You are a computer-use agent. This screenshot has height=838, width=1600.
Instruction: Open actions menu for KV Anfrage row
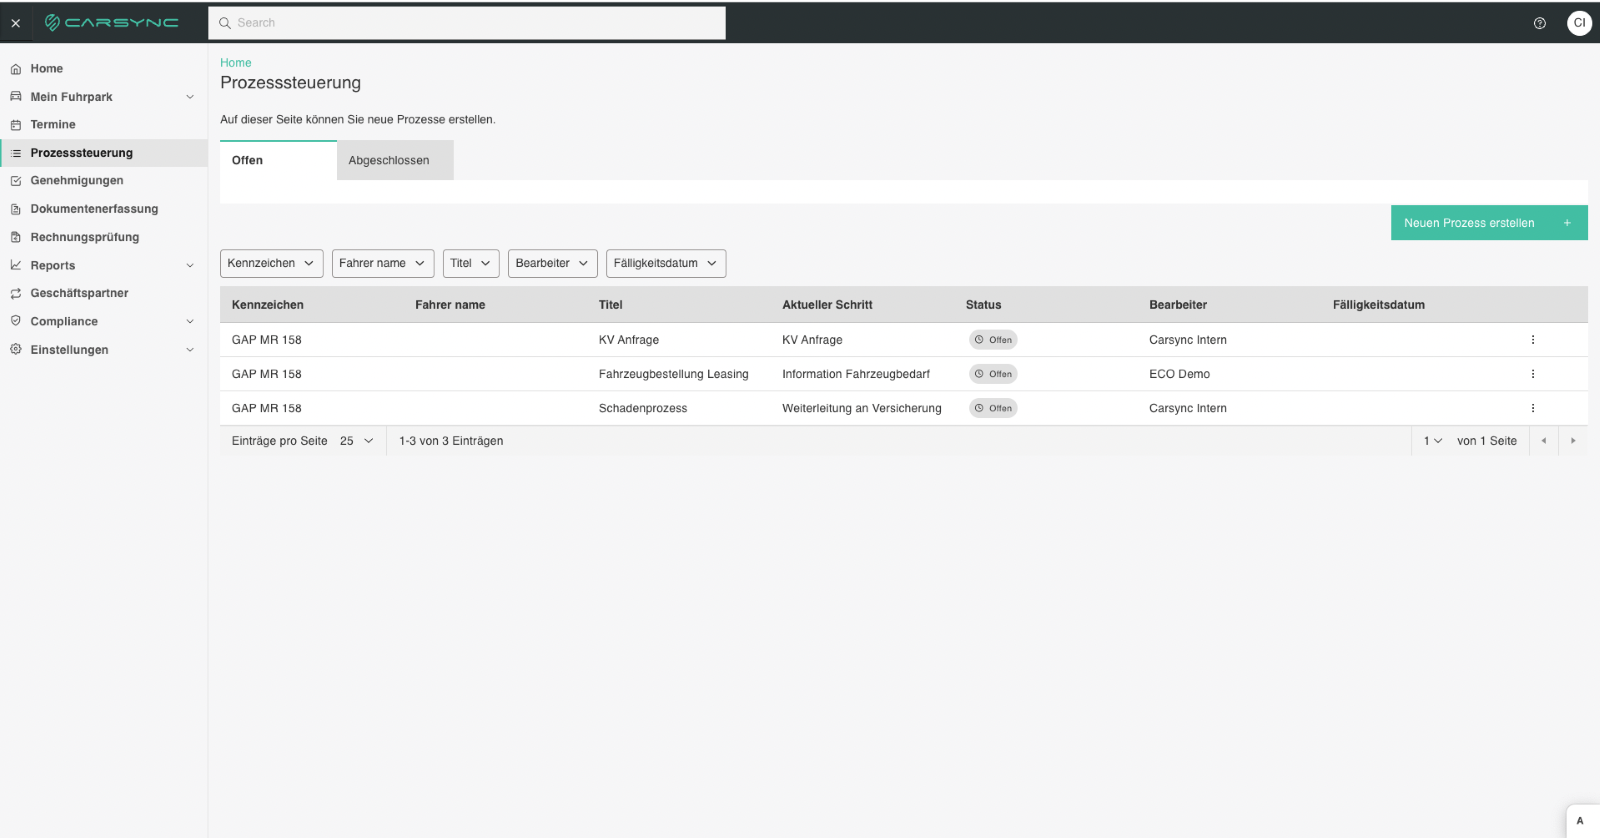pyautogui.click(x=1532, y=340)
